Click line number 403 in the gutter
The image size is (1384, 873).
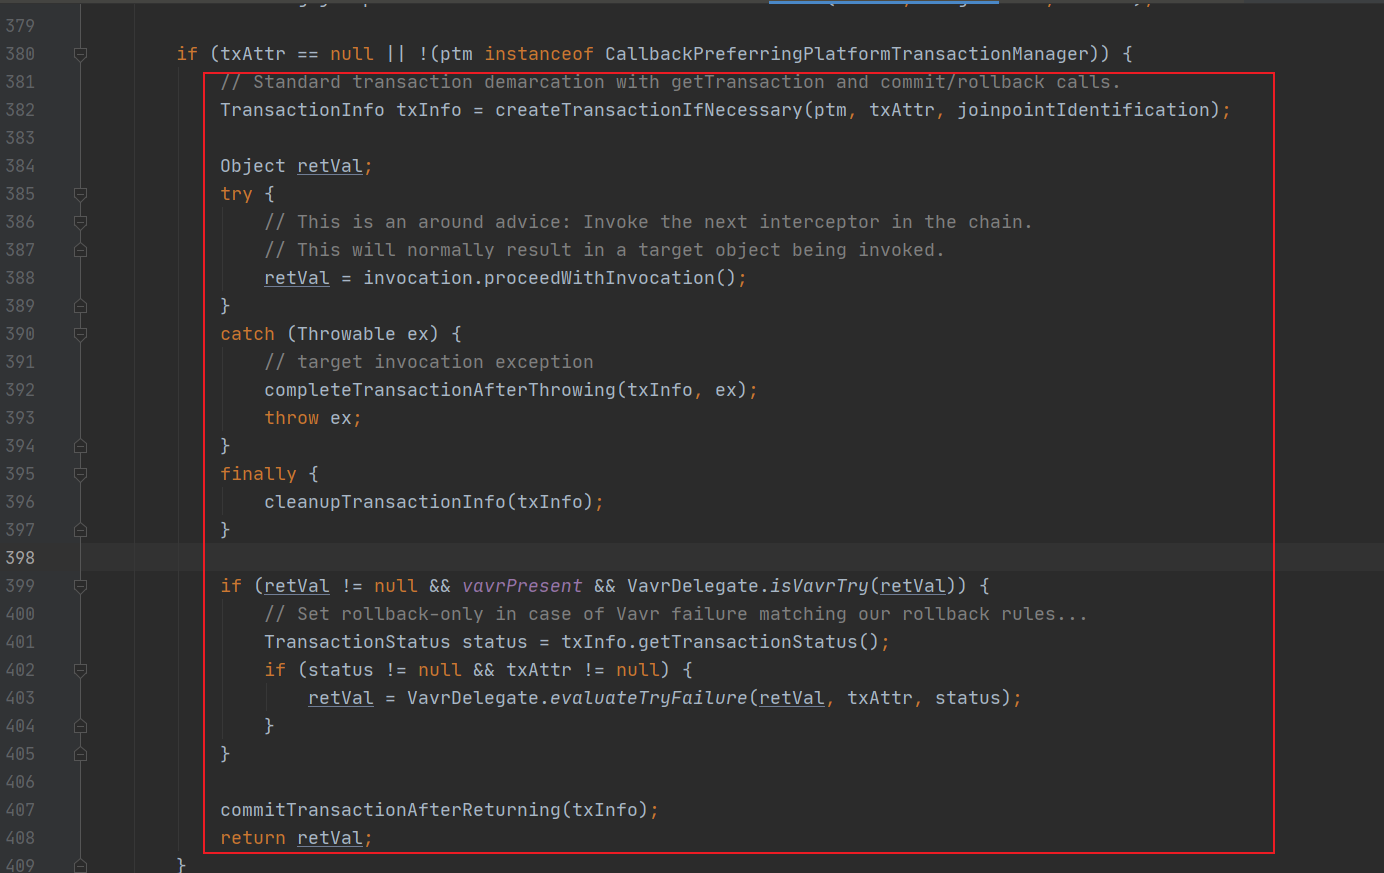(20, 698)
